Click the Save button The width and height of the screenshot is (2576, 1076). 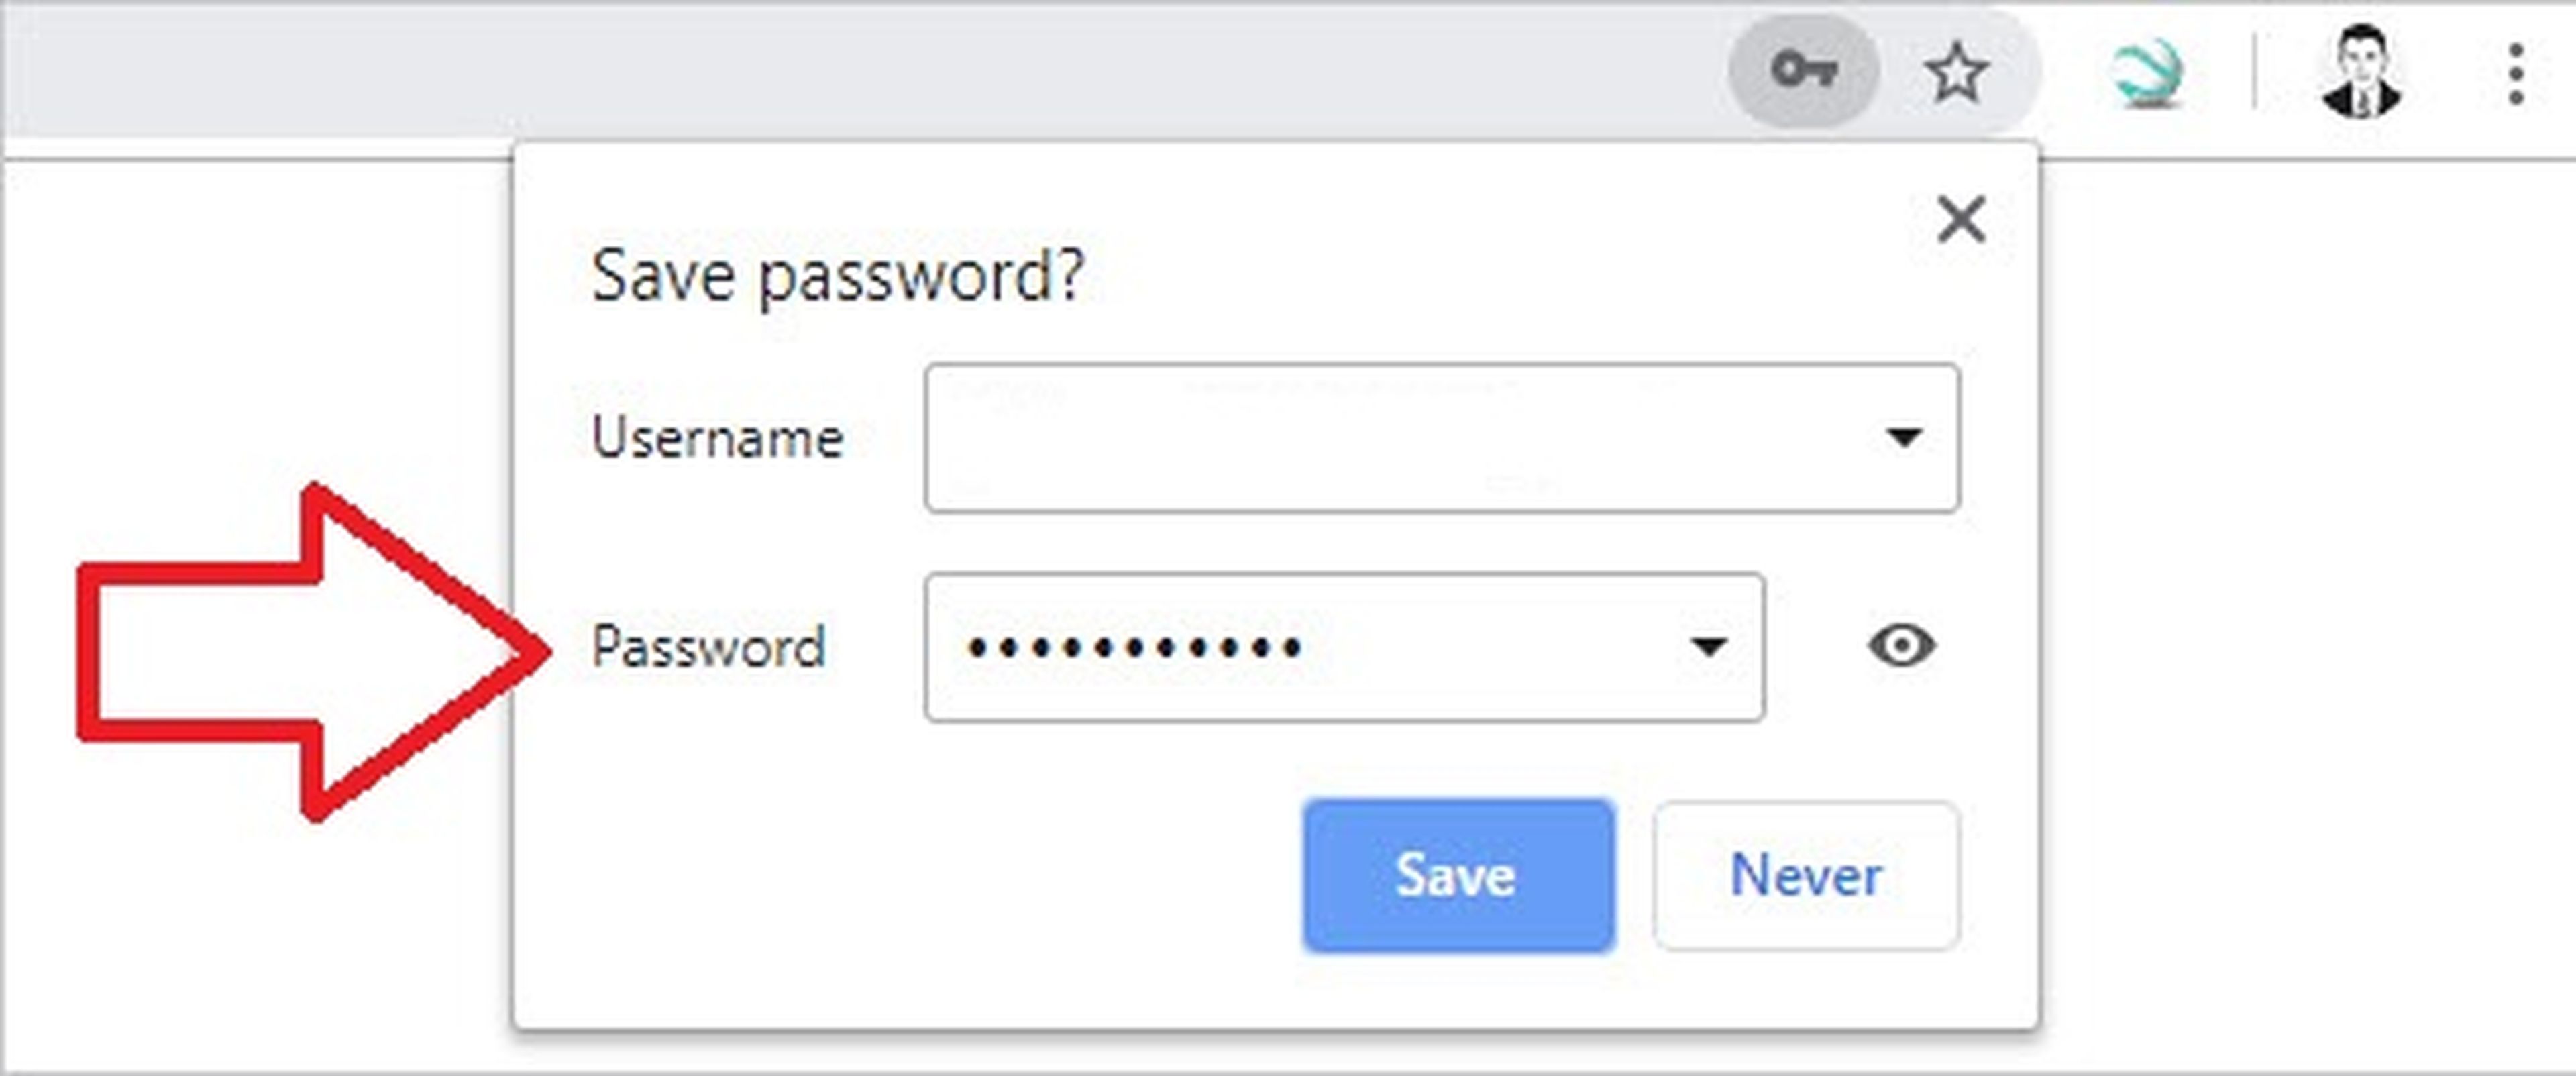[1457, 875]
